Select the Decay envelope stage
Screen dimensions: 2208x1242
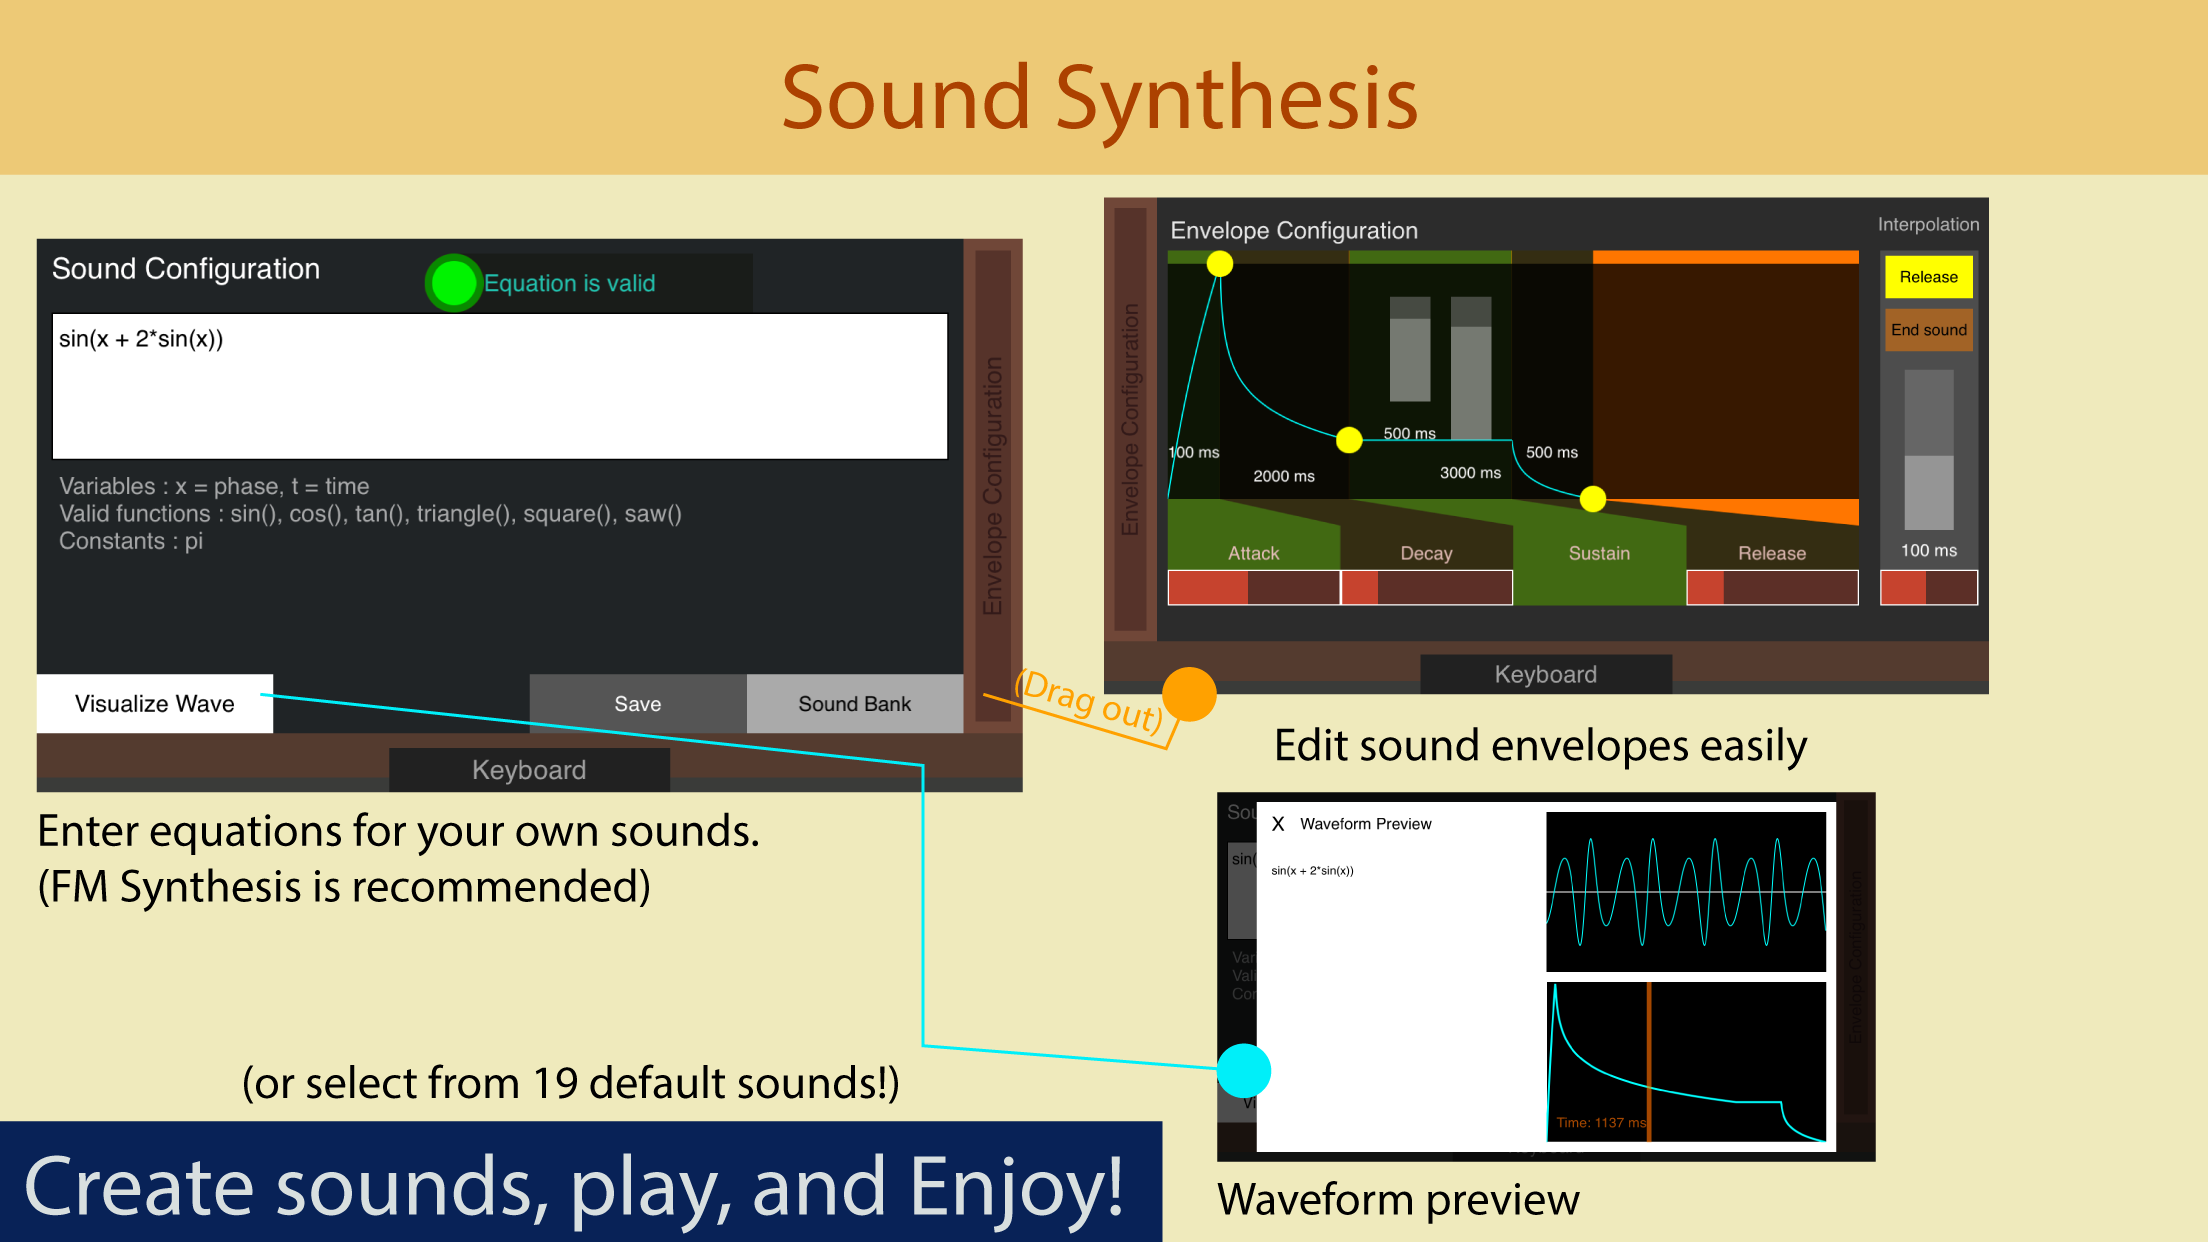[1426, 553]
